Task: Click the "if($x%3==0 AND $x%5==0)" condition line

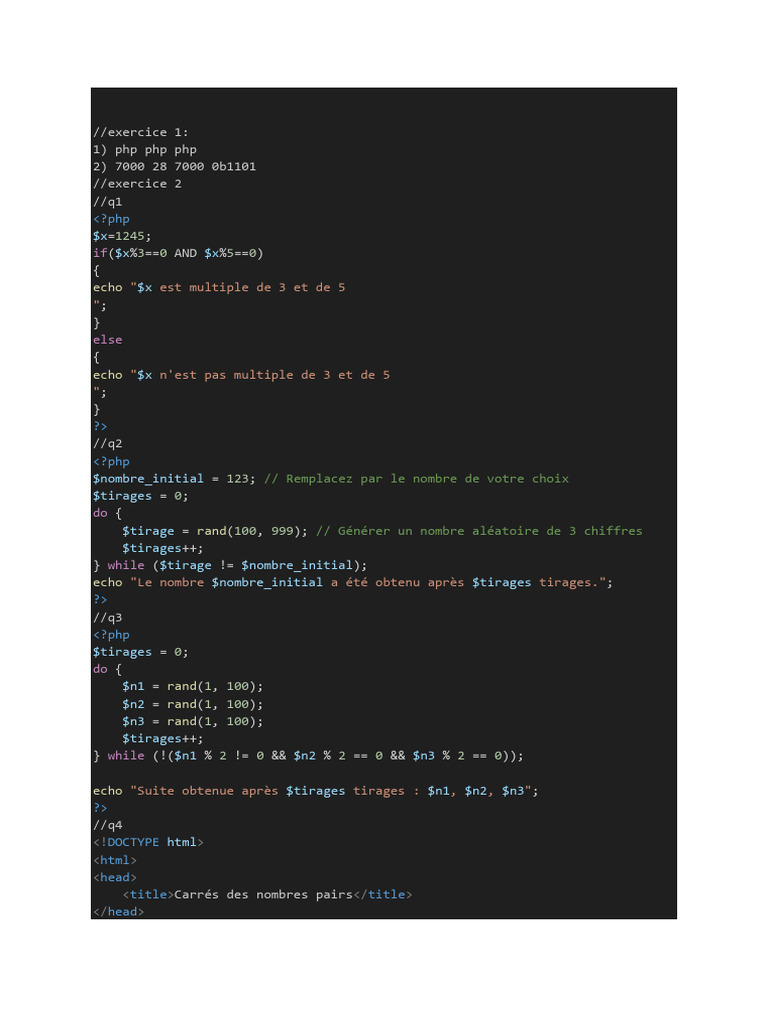Action: coord(178,253)
